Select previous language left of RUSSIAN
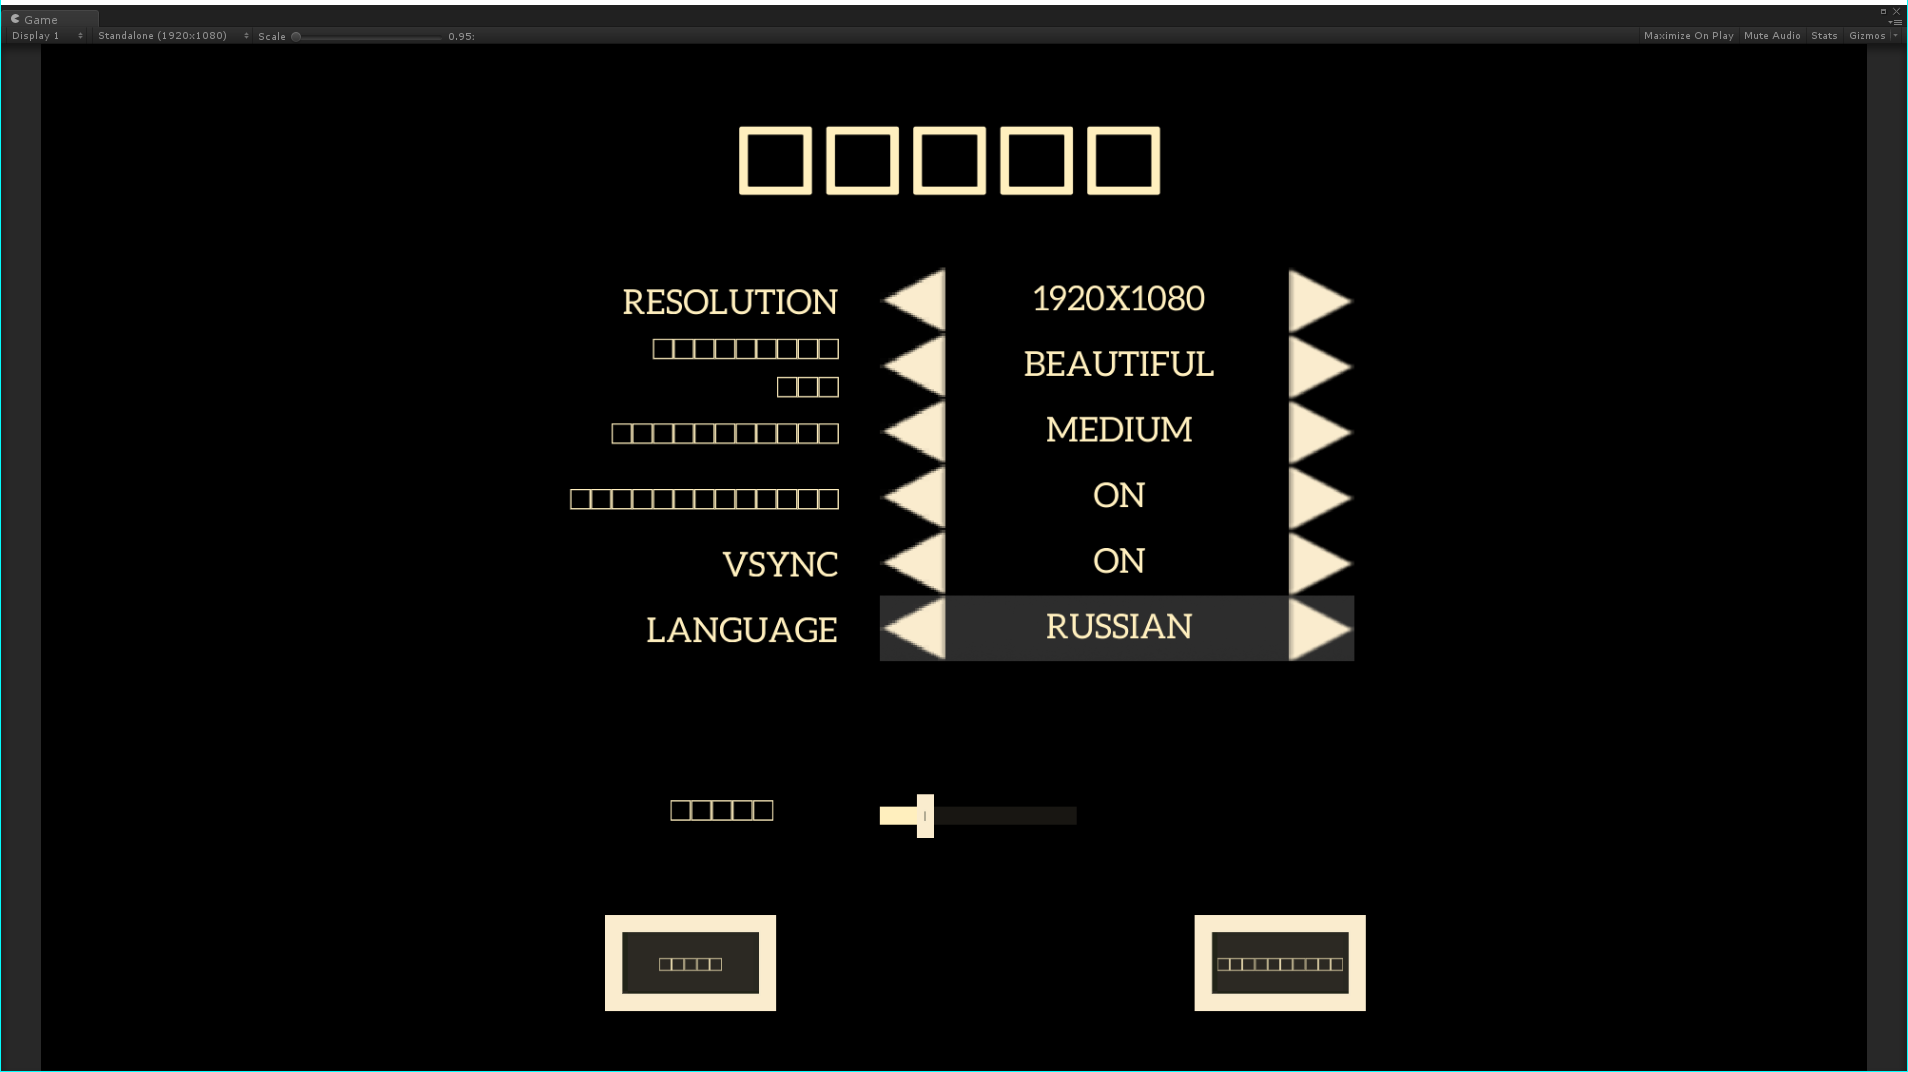This screenshot has width=1908, height=1072. [915, 629]
